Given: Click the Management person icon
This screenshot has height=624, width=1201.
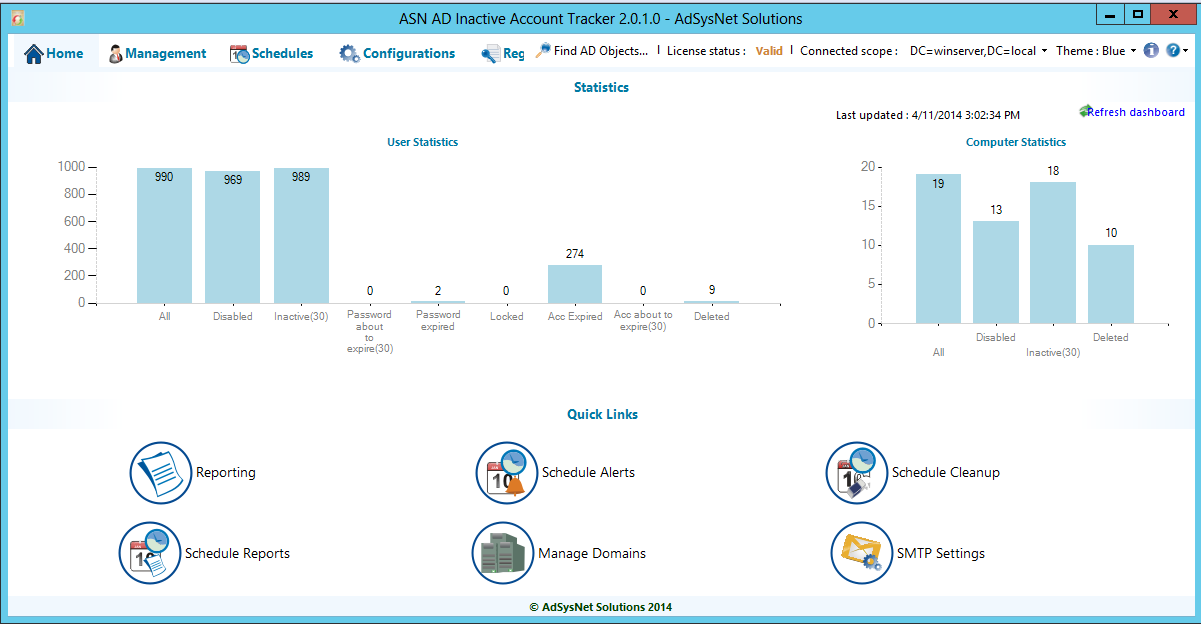Looking at the screenshot, I should coord(116,54).
